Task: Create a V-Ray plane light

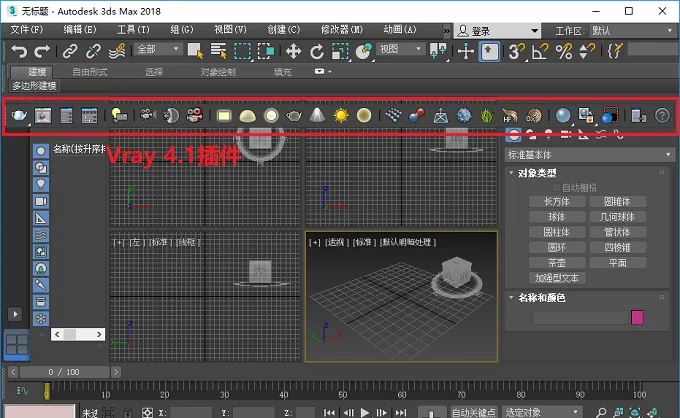Action: click(x=224, y=116)
